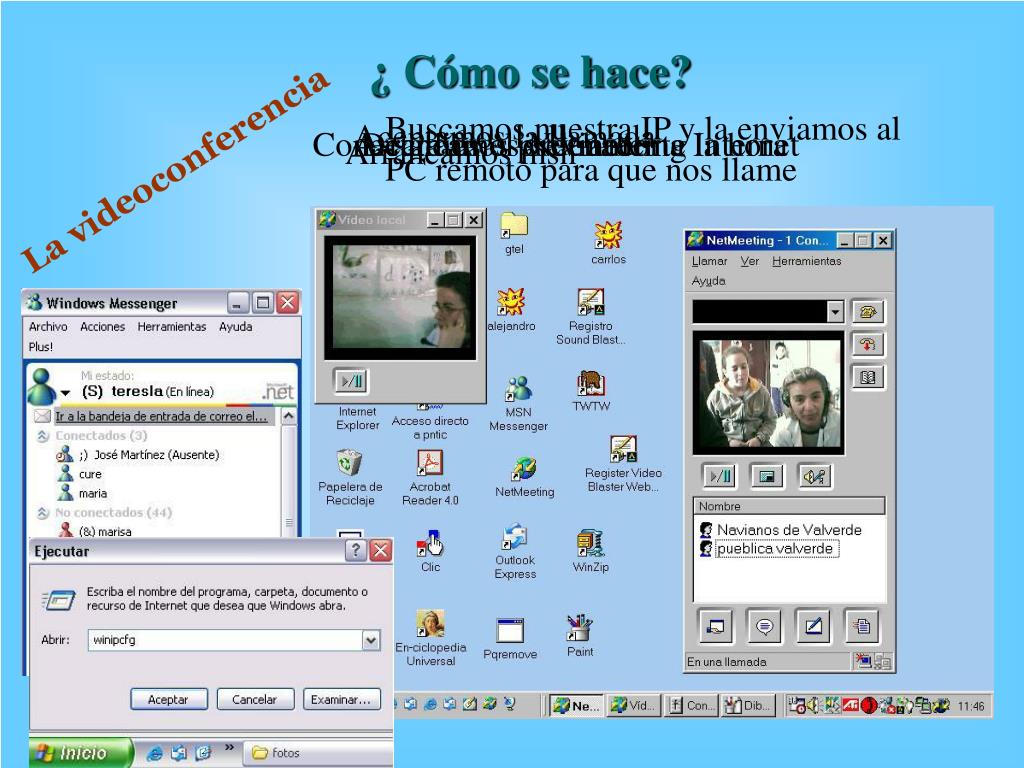The height and width of the screenshot is (768, 1024).
Task: Click NetMeeting share program button
Action: pyautogui.click(x=715, y=627)
